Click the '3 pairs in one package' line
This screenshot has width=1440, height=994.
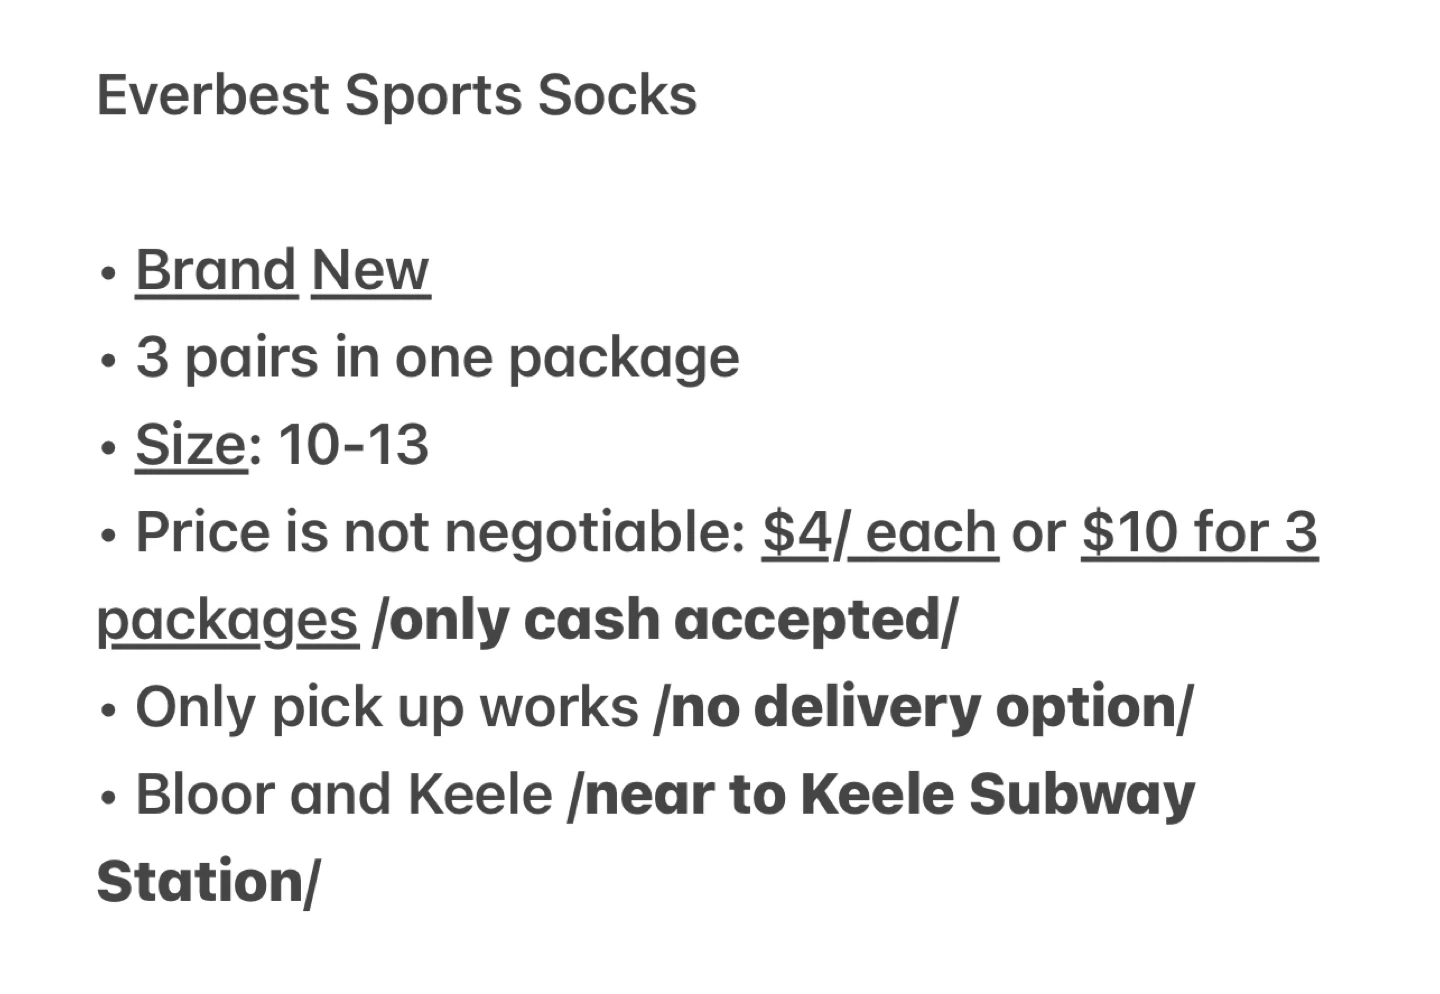point(438,358)
